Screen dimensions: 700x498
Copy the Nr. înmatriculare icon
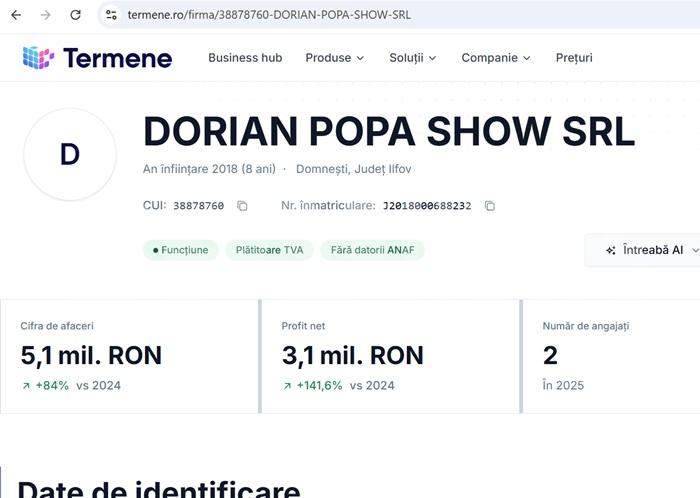(490, 206)
